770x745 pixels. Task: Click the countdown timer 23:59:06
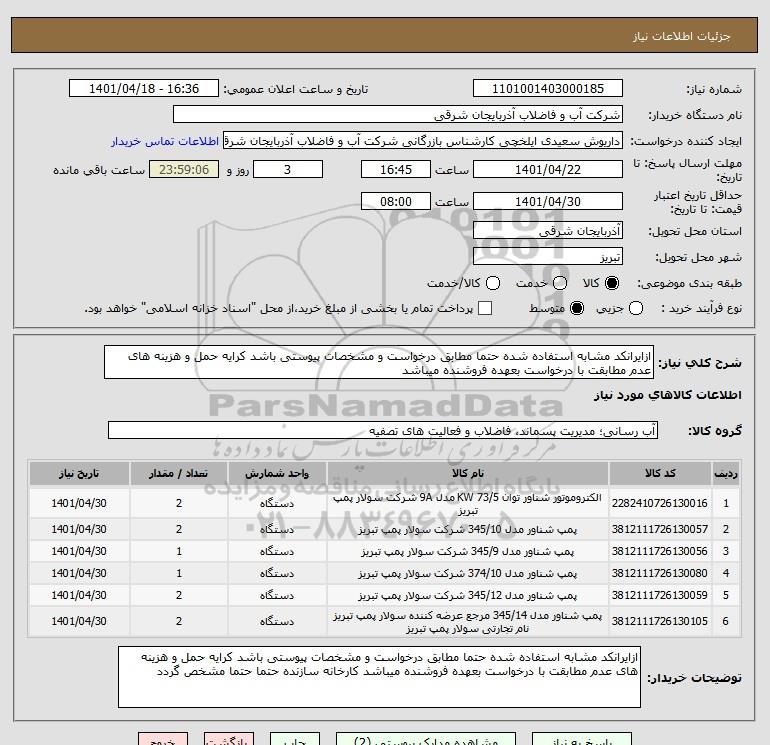point(184,169)
